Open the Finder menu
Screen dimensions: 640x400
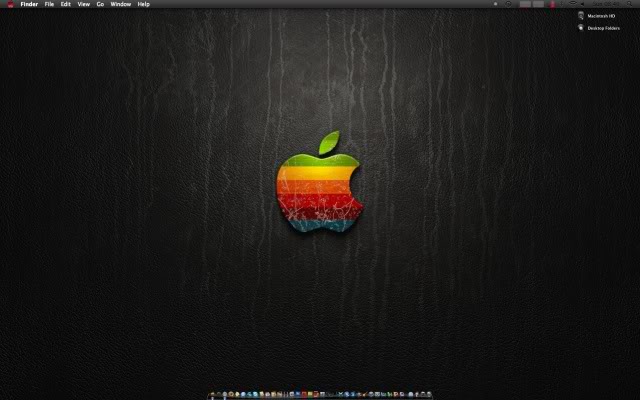coord(29,4)
